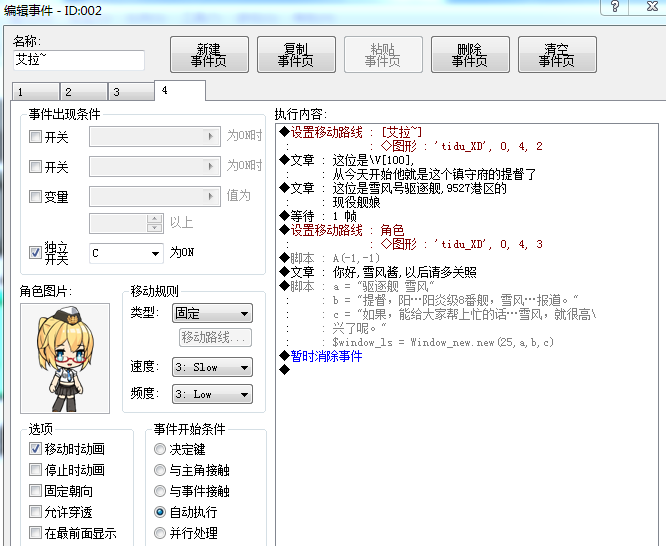Select event page tab 4
This screenshot has width=666, height=546.
click(x=180, y=90)
